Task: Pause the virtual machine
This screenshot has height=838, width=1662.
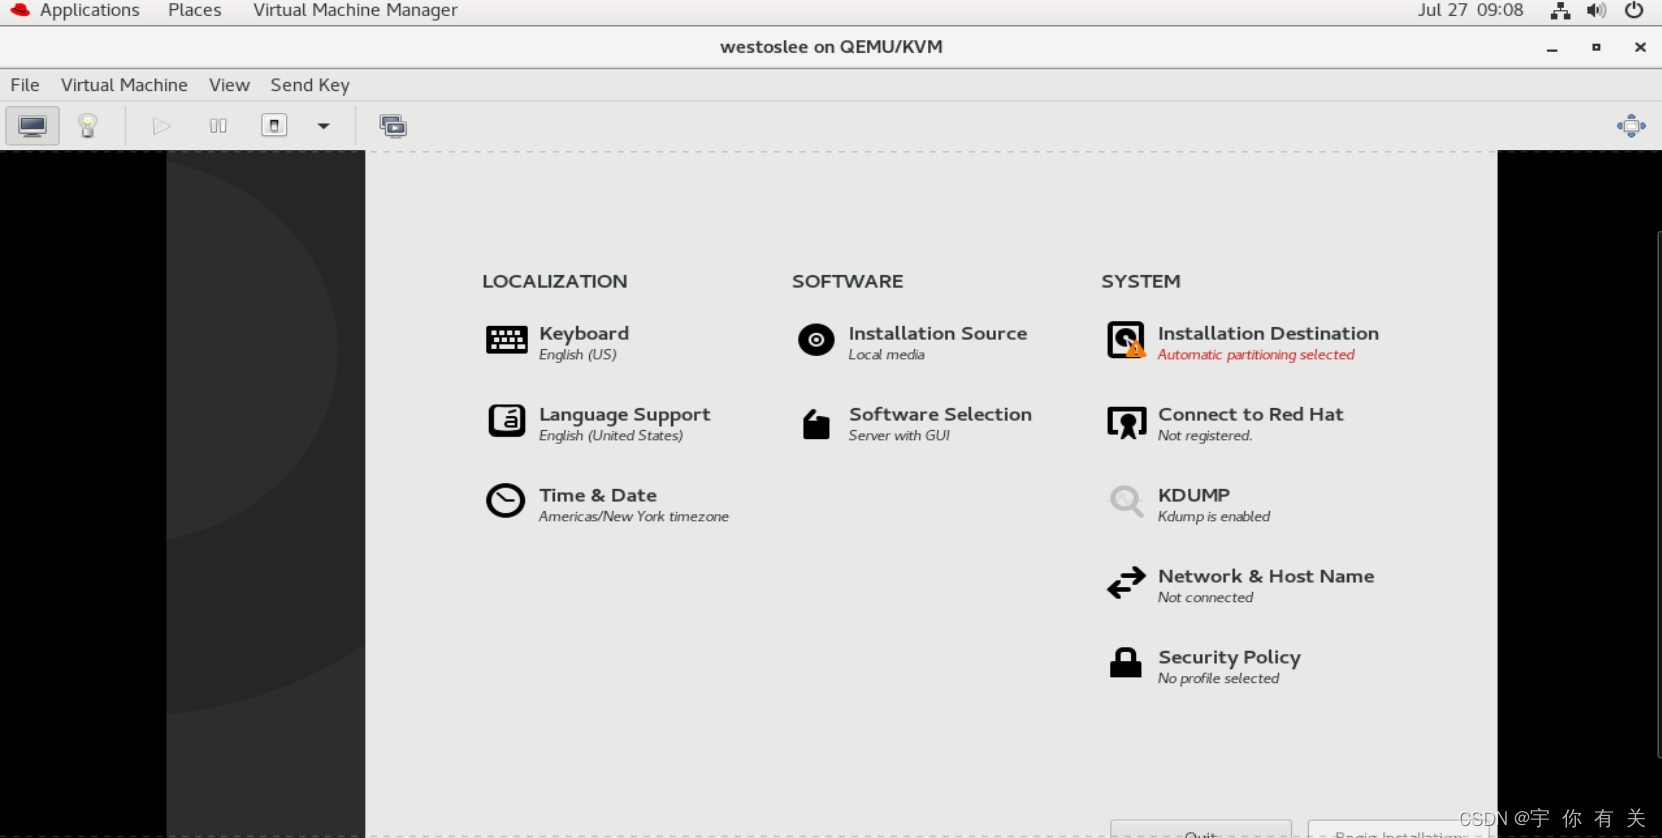Action: (218, 126)
